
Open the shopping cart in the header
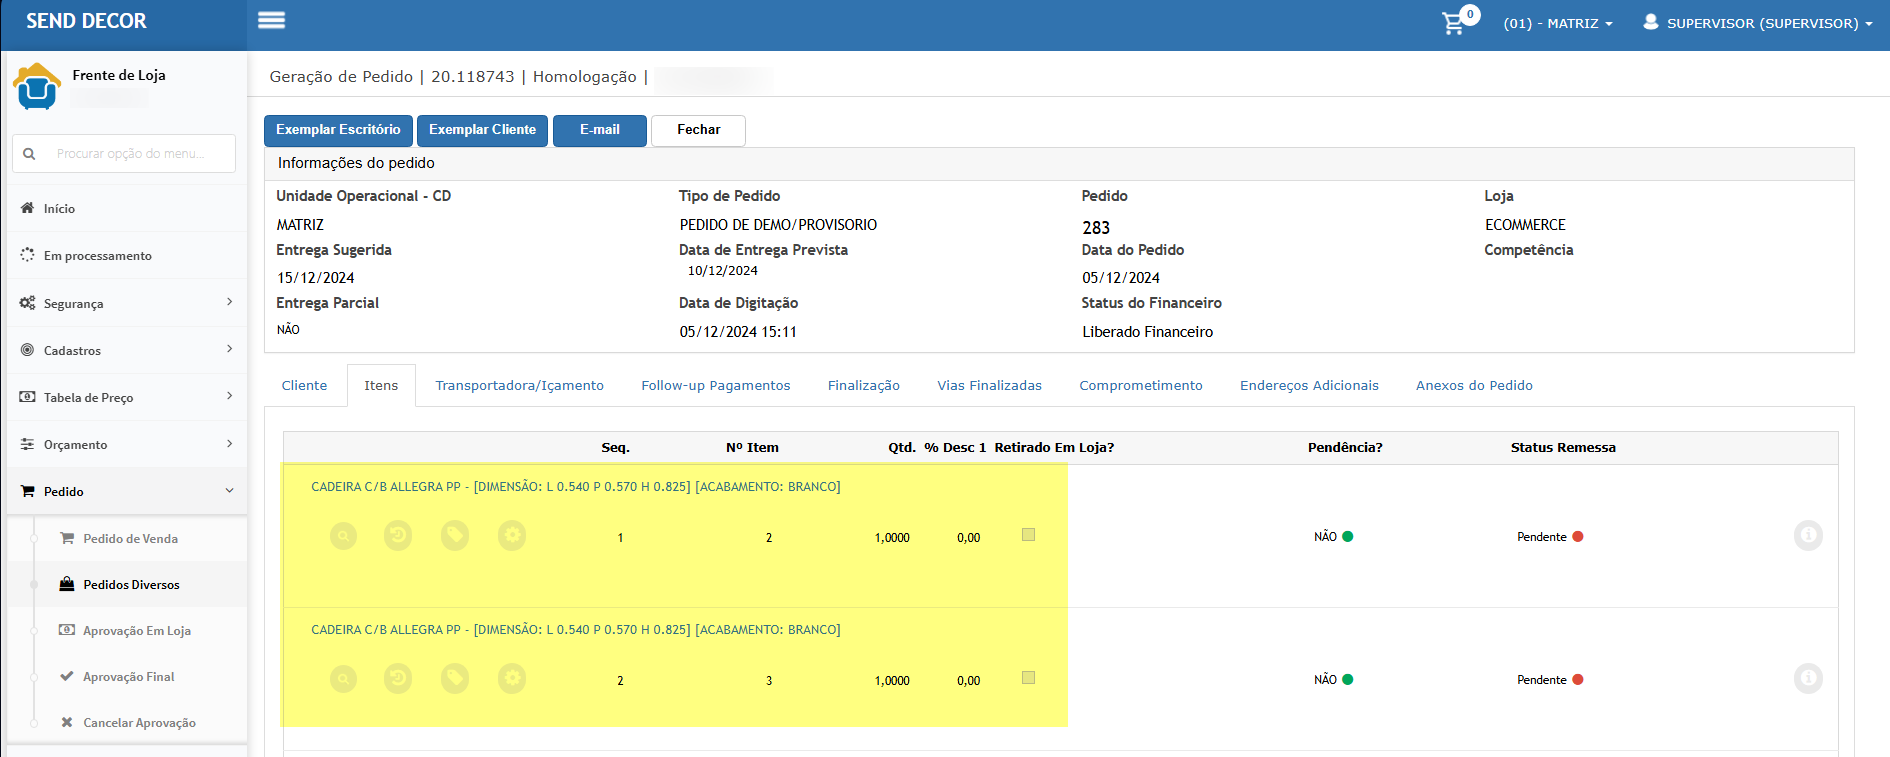point(1454,23)
